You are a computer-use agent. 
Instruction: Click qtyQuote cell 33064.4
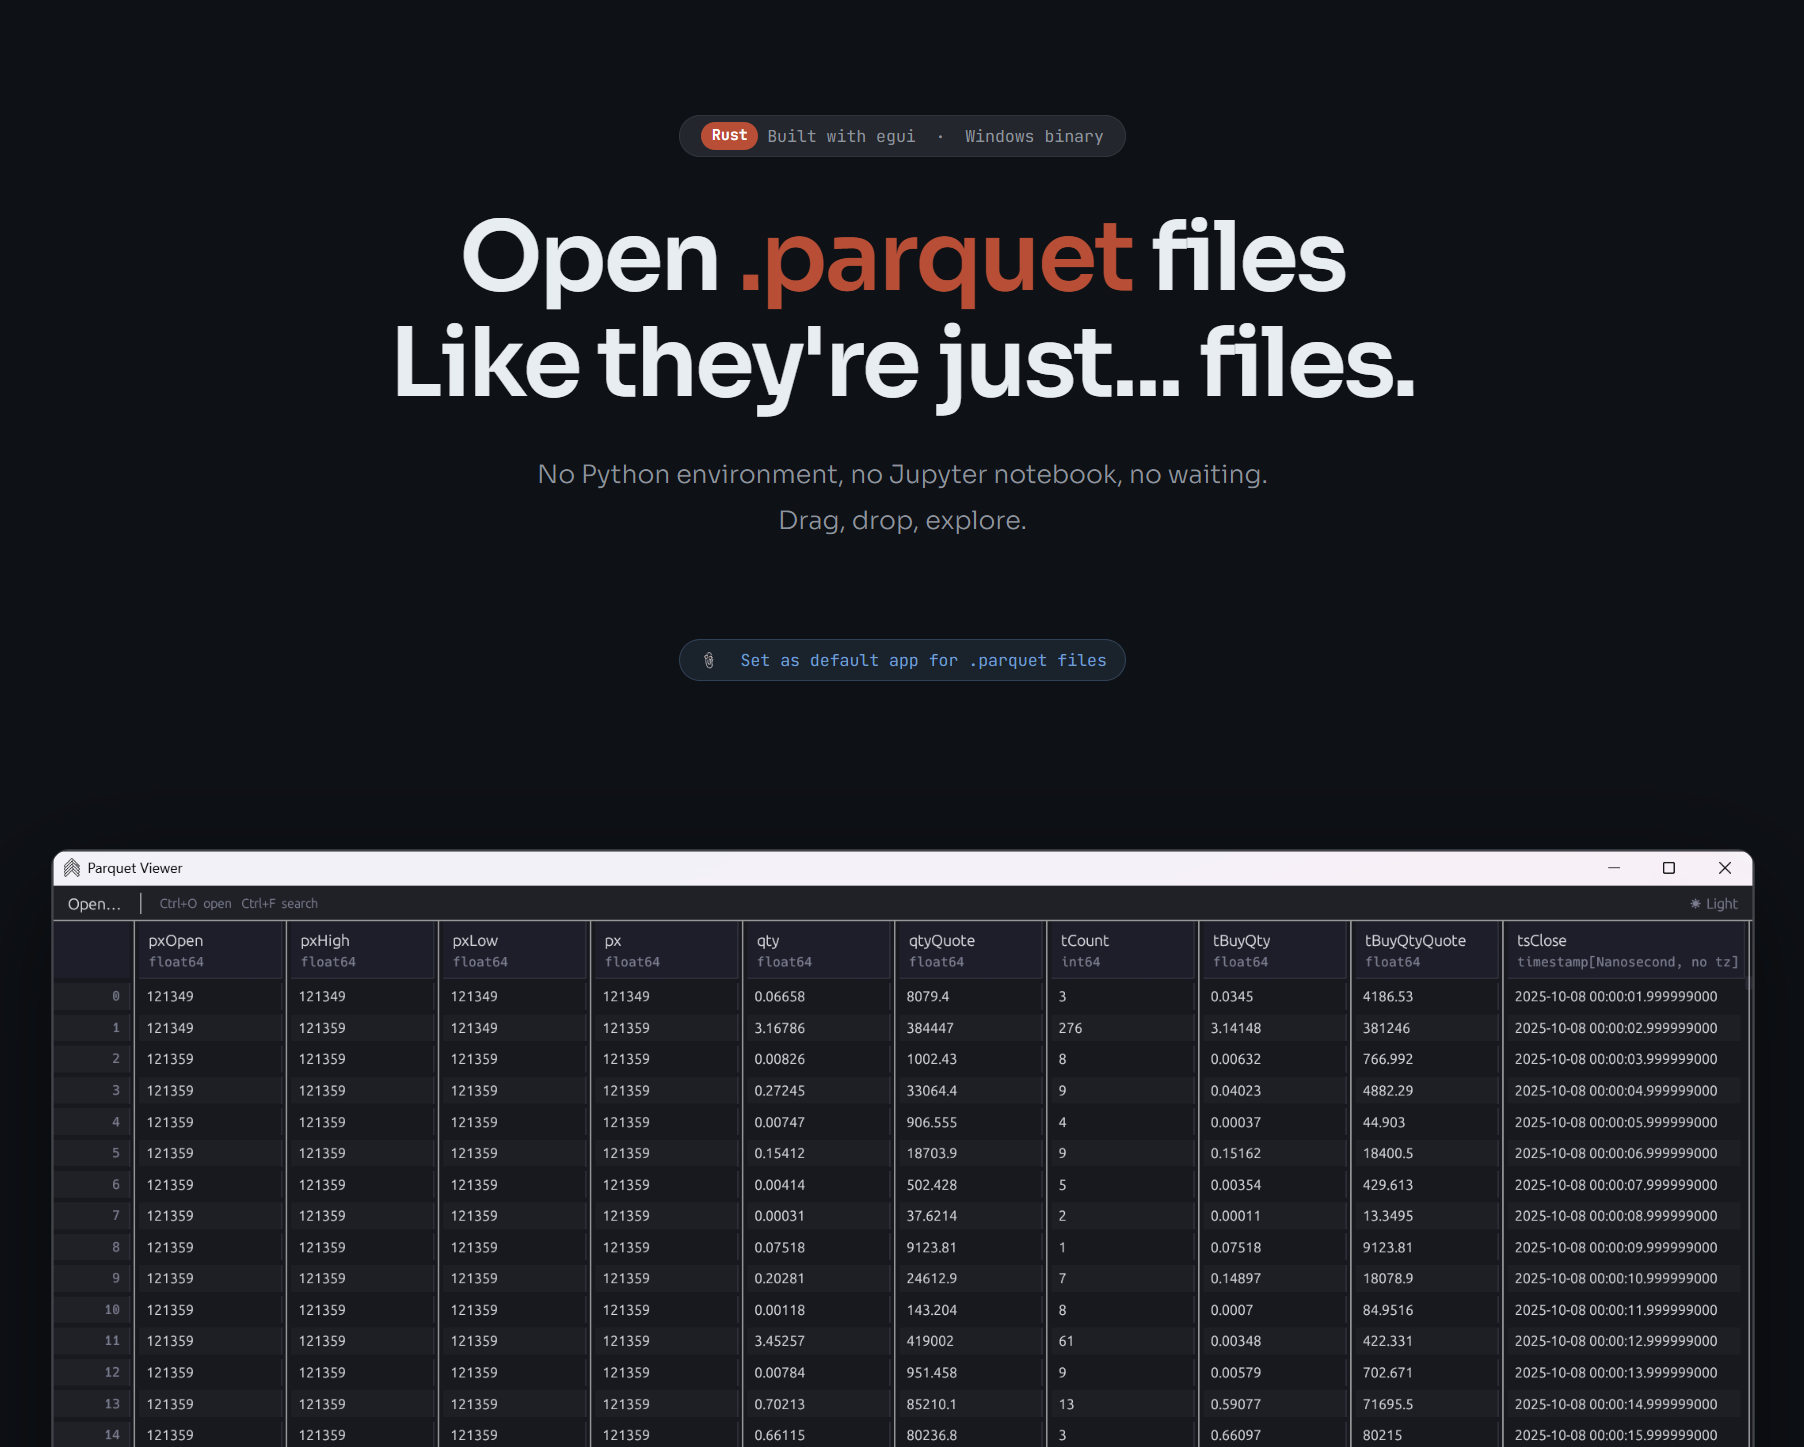point(932,1091)
